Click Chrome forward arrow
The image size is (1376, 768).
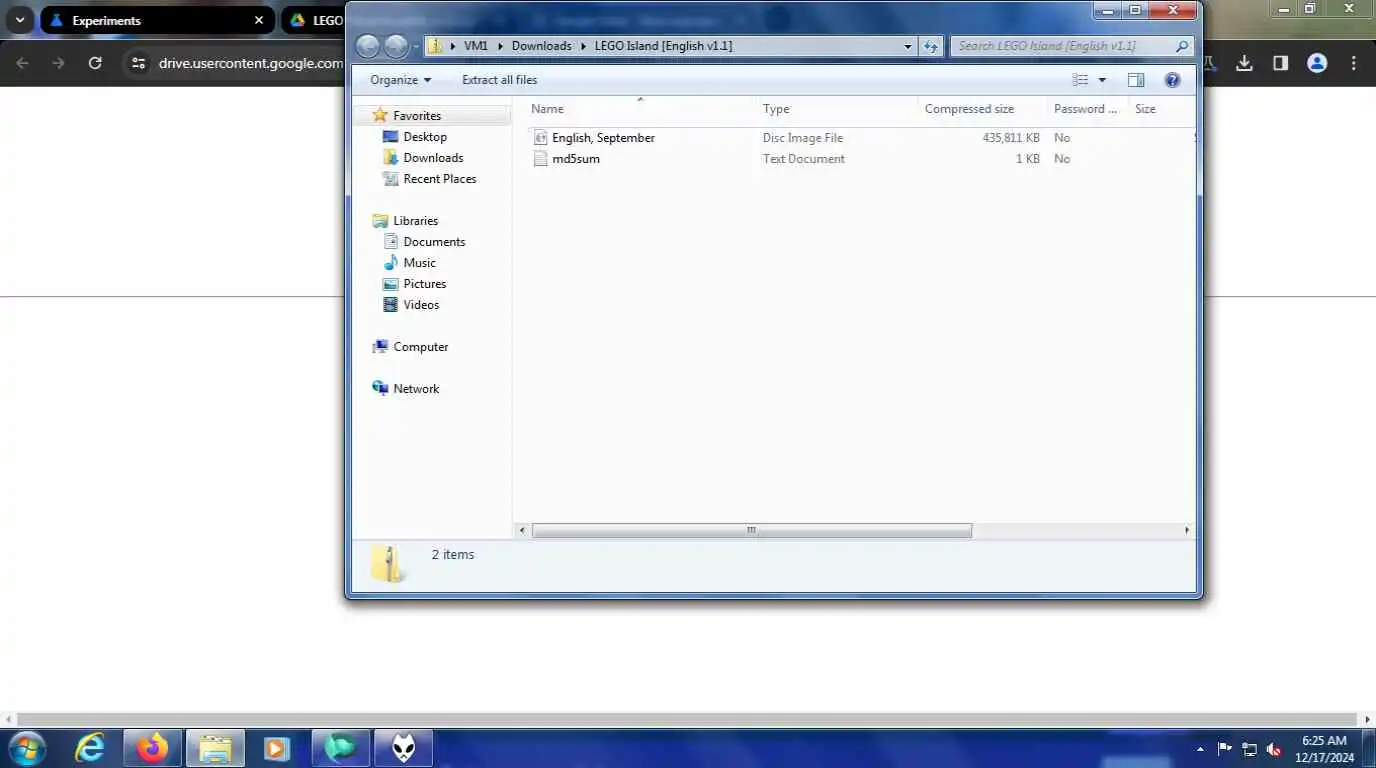tap(59, 63)
